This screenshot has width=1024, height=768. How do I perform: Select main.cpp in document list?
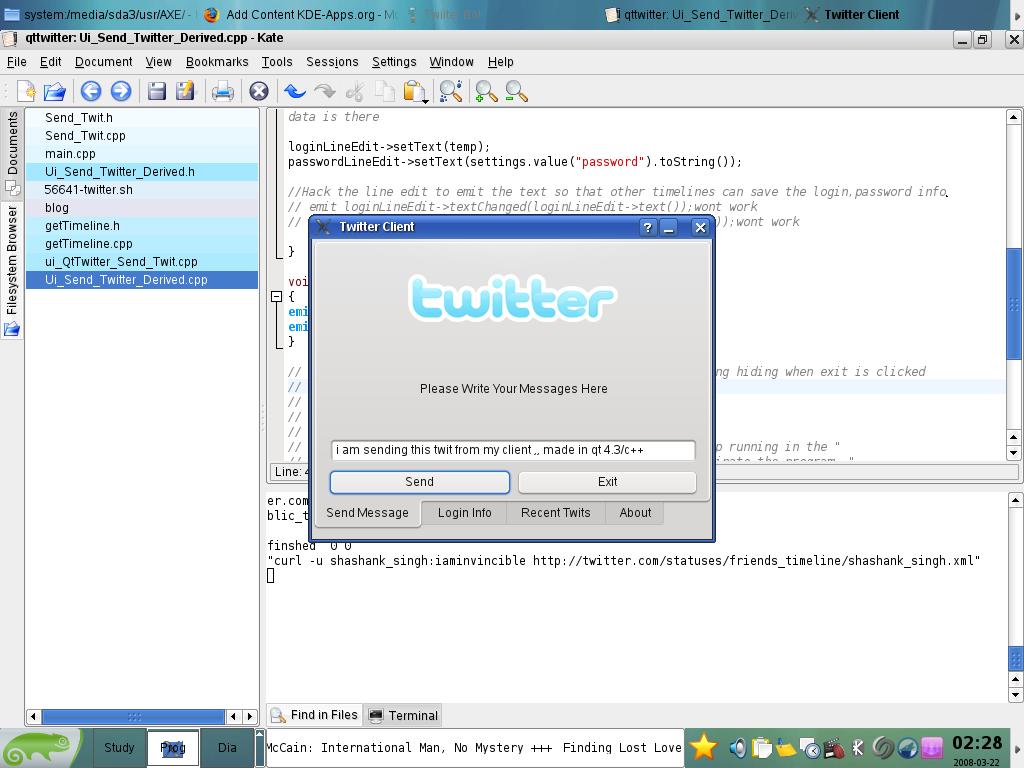(x=142, y=153)
